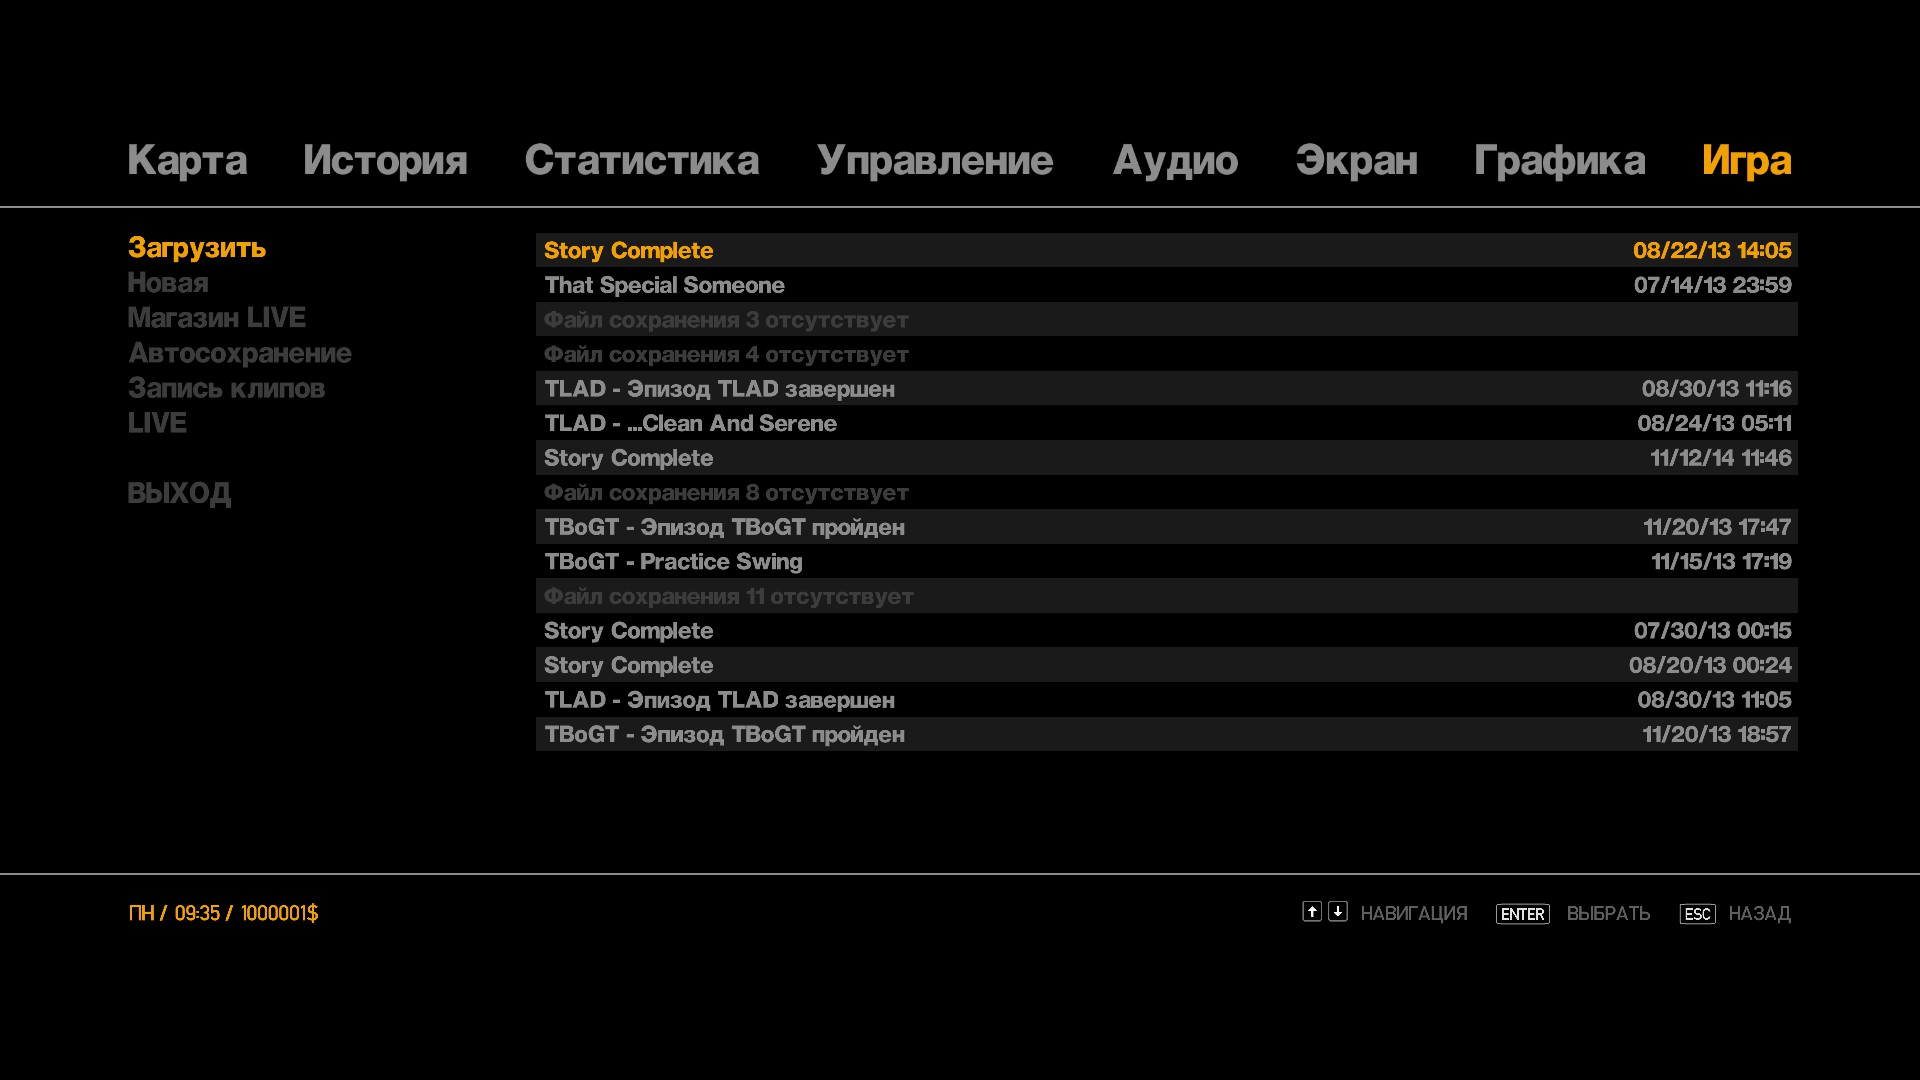This screenshot has height=1080, width=1920.
Task: Load the TBoGT - Practice Swing save
Action: pyautogui.click(x=673, y=562)
